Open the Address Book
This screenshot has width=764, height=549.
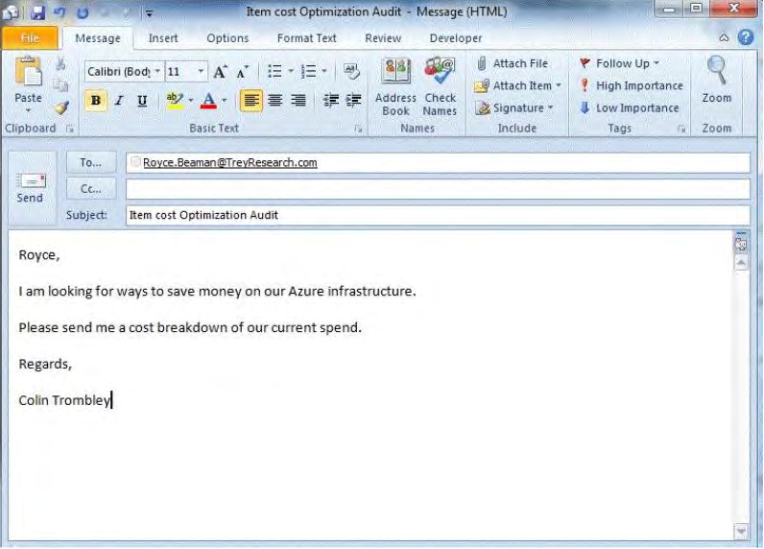[396, 87]
